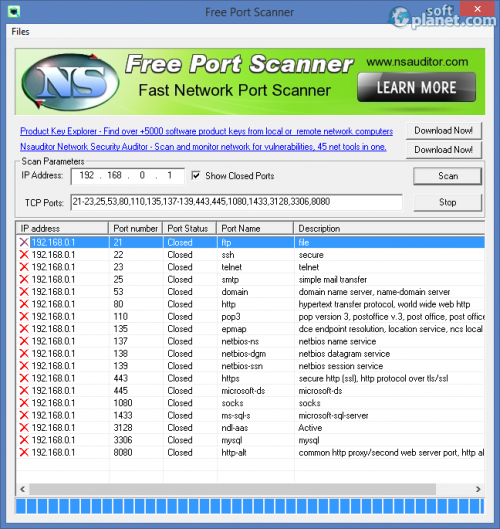This screenshot has height=529, width=500.
Task: Select the ndl-aas port name cell
Action: pos(234,428)
